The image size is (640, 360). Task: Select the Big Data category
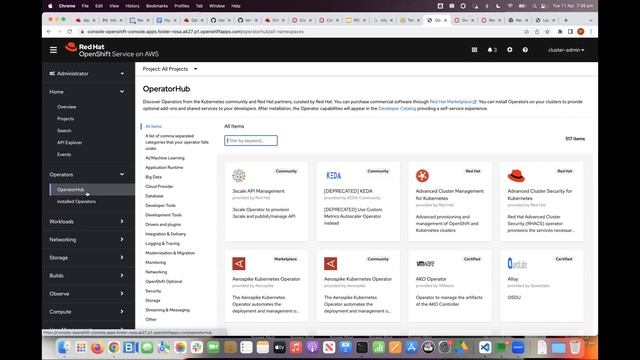153,177
